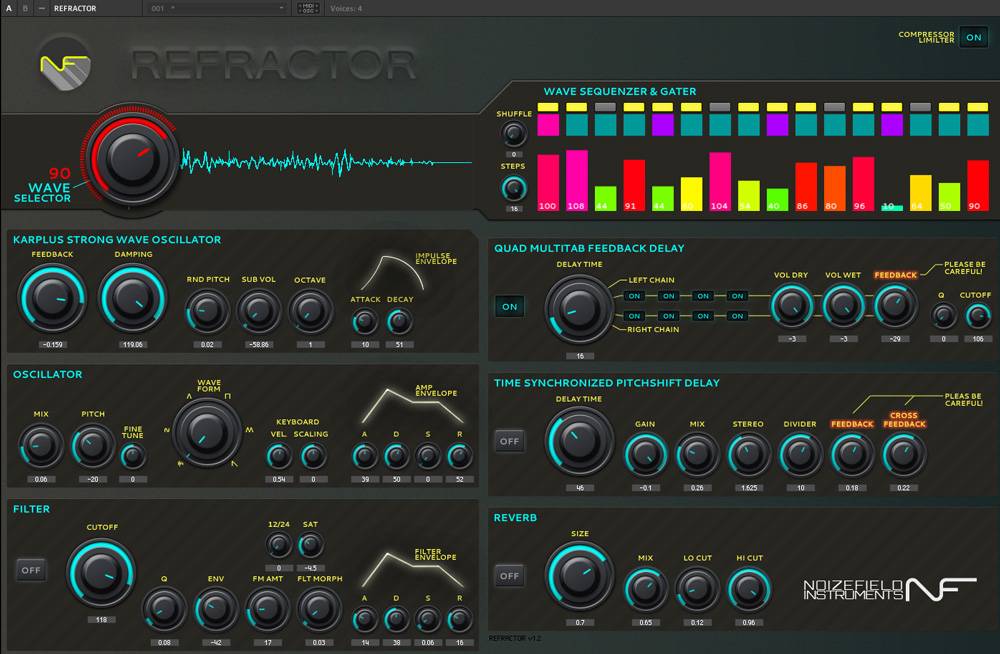Click the Voices: 4 setting
This screenshot has width=1000, height=654.
(x=346, y=8)
